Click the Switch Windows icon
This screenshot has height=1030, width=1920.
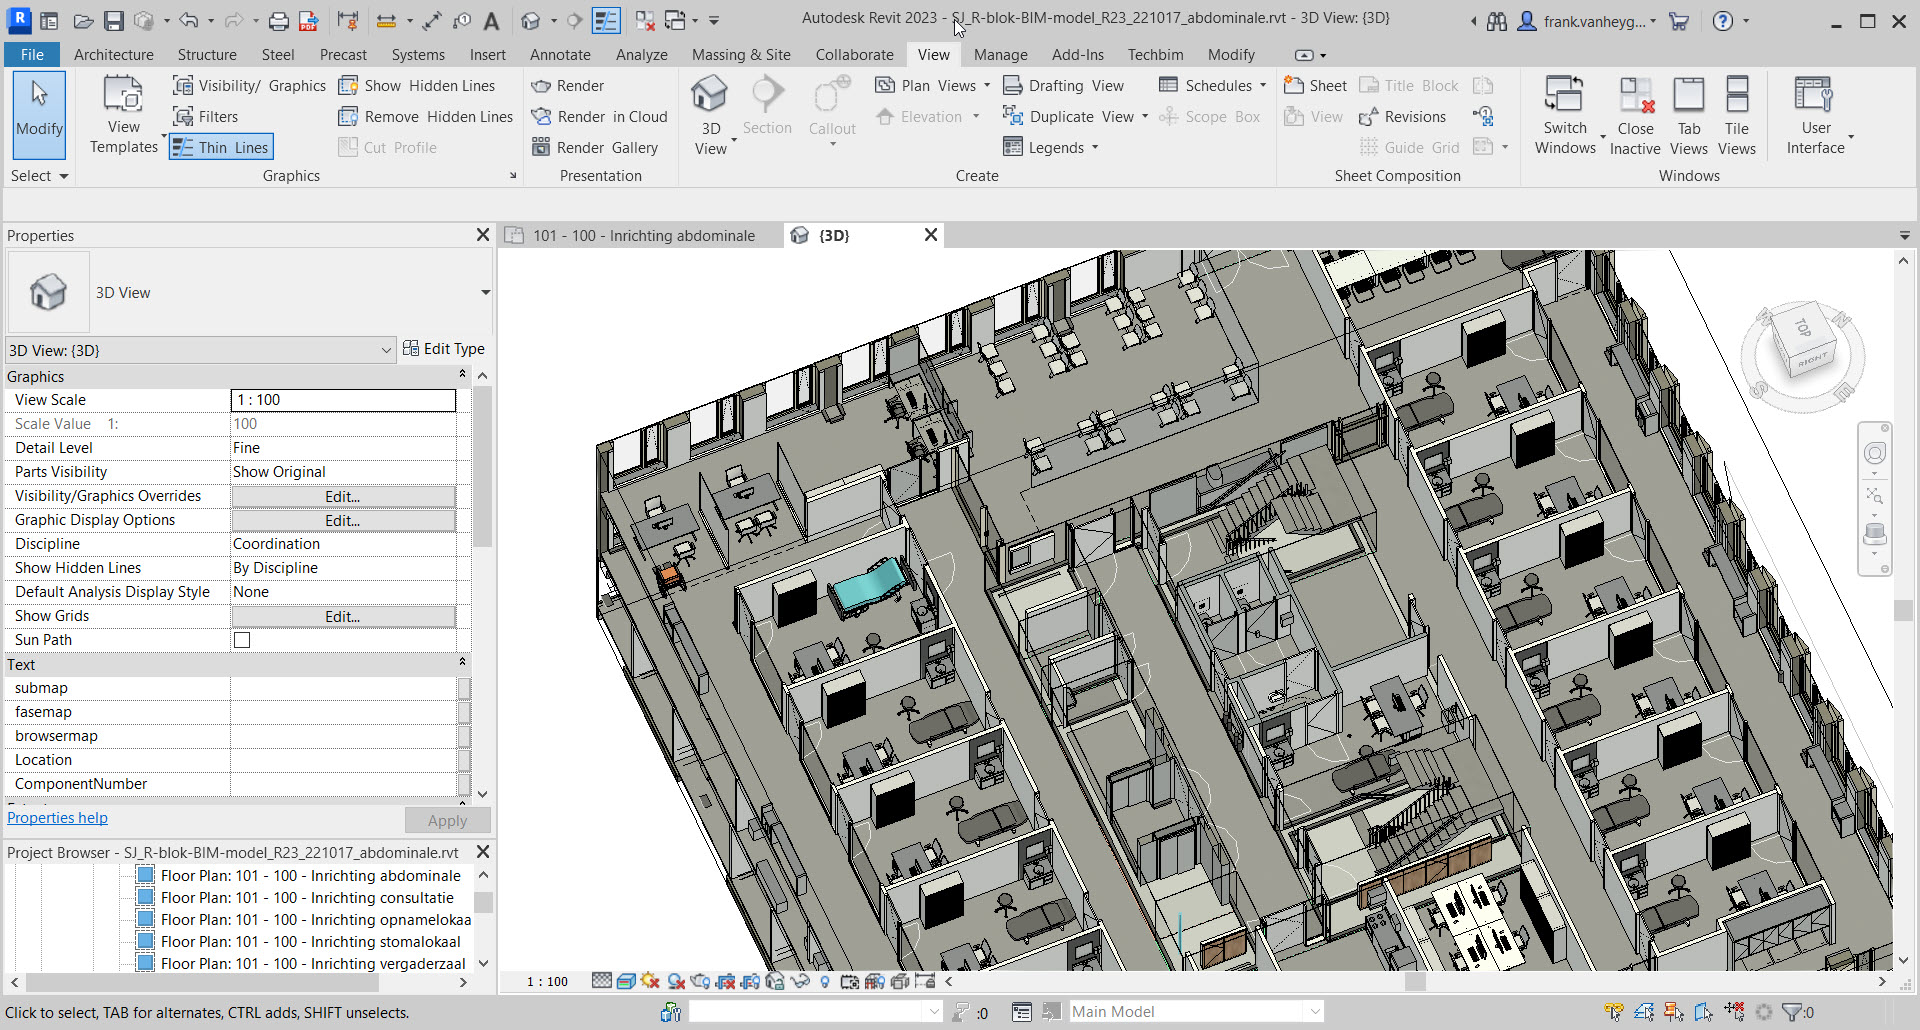[x=1565, y=116]
